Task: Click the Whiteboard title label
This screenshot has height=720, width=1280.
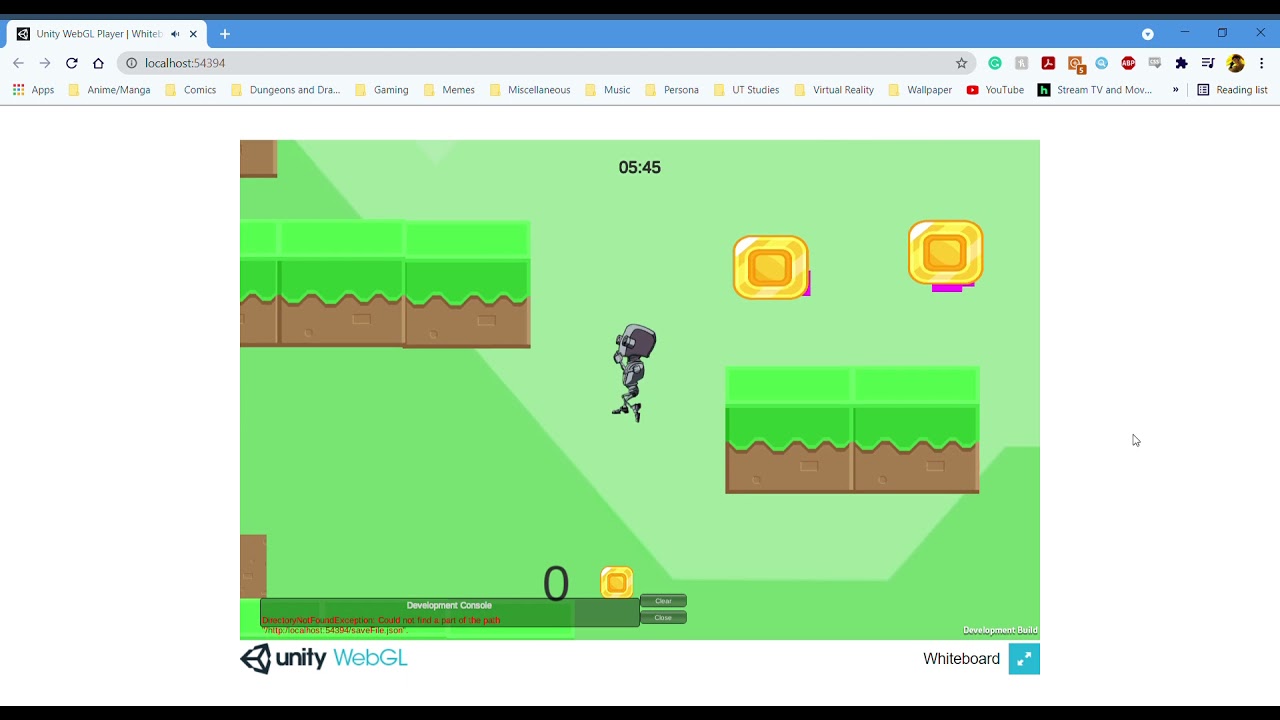Action: [x=961, y=659]
